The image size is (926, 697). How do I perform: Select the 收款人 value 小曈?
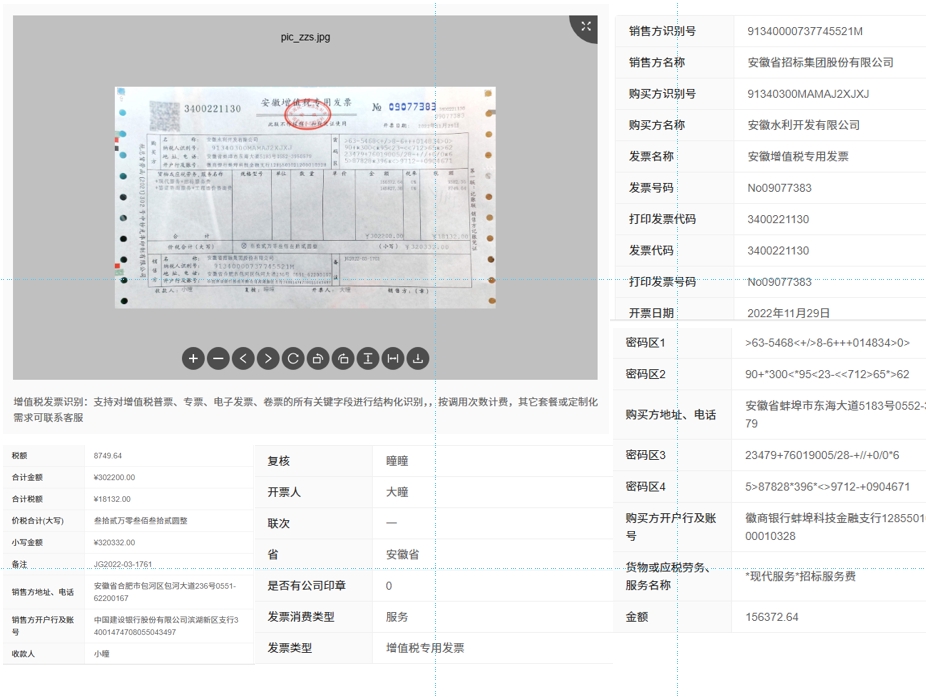coord(102,654)
